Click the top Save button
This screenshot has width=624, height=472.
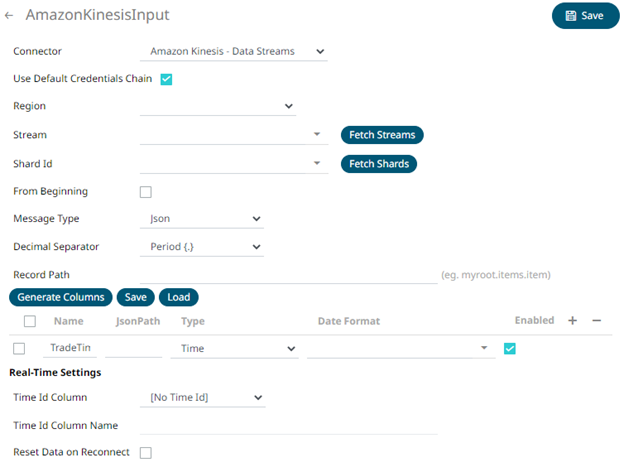click(x=585, y=16)
